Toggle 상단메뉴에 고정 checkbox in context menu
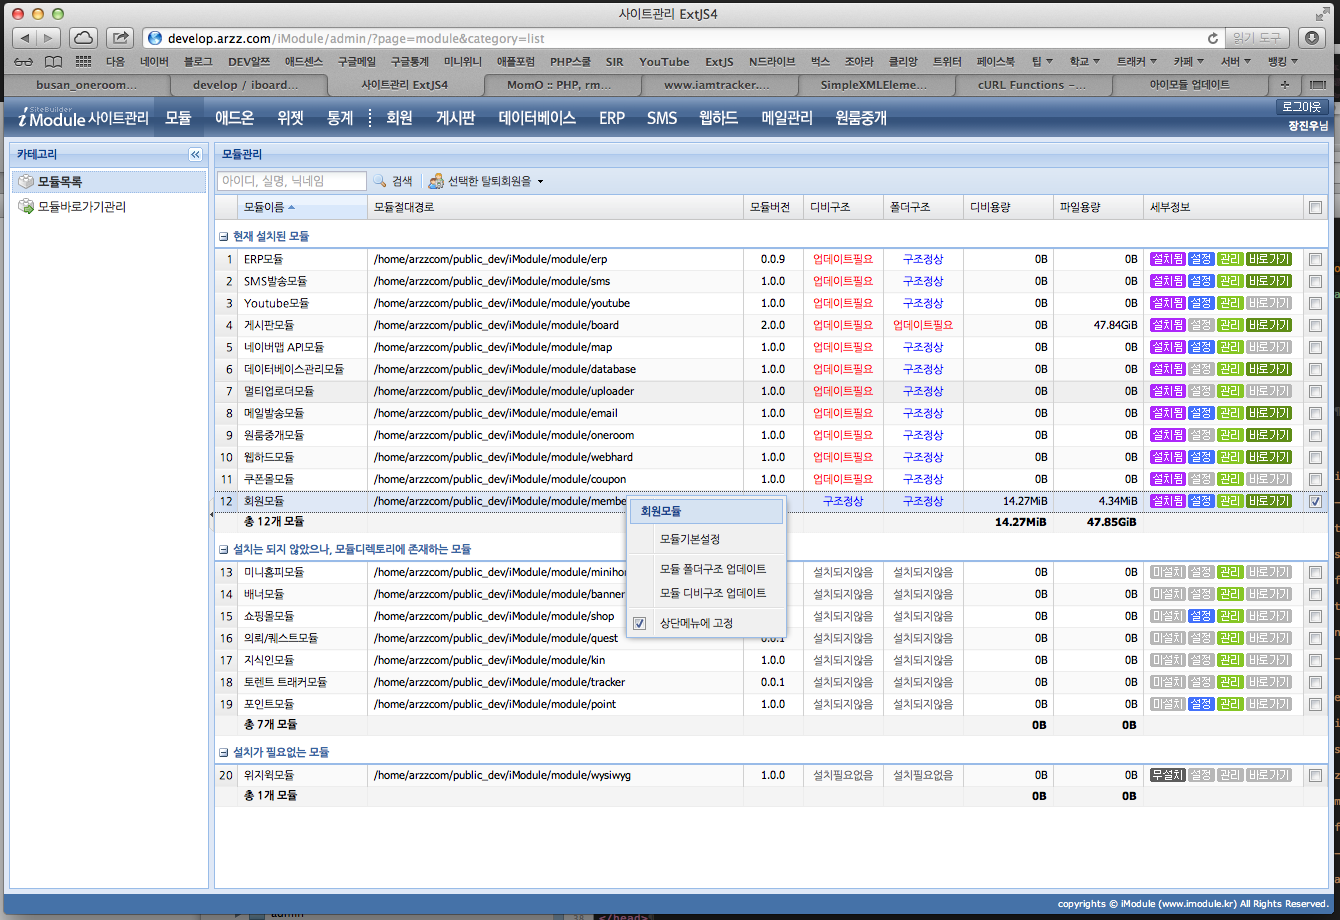 click(x=640, y=623)
